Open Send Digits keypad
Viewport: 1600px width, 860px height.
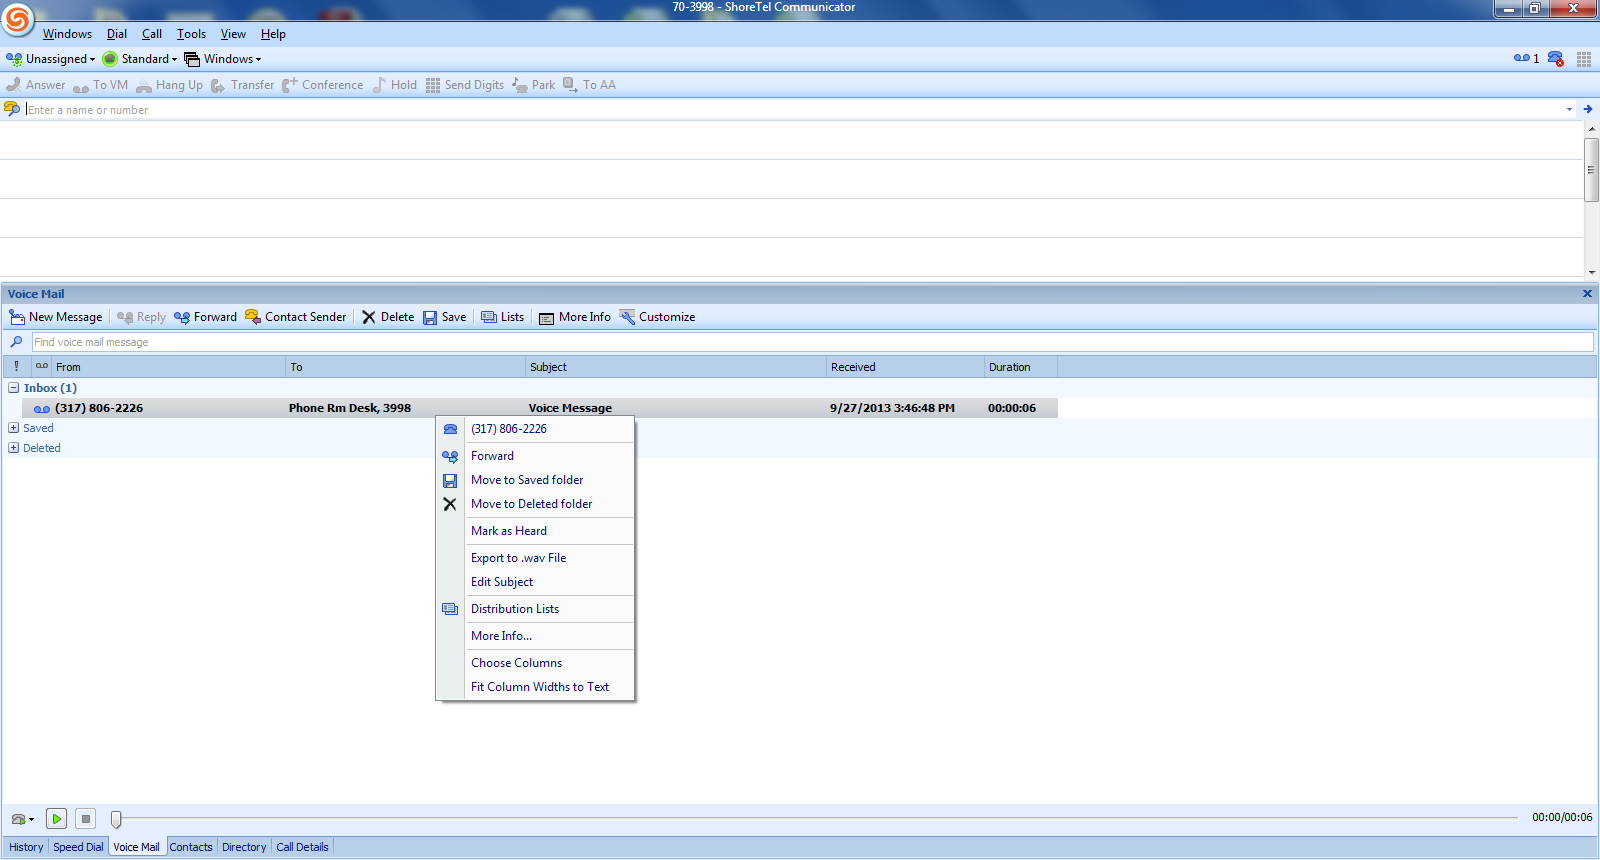(x=465, y=85)
